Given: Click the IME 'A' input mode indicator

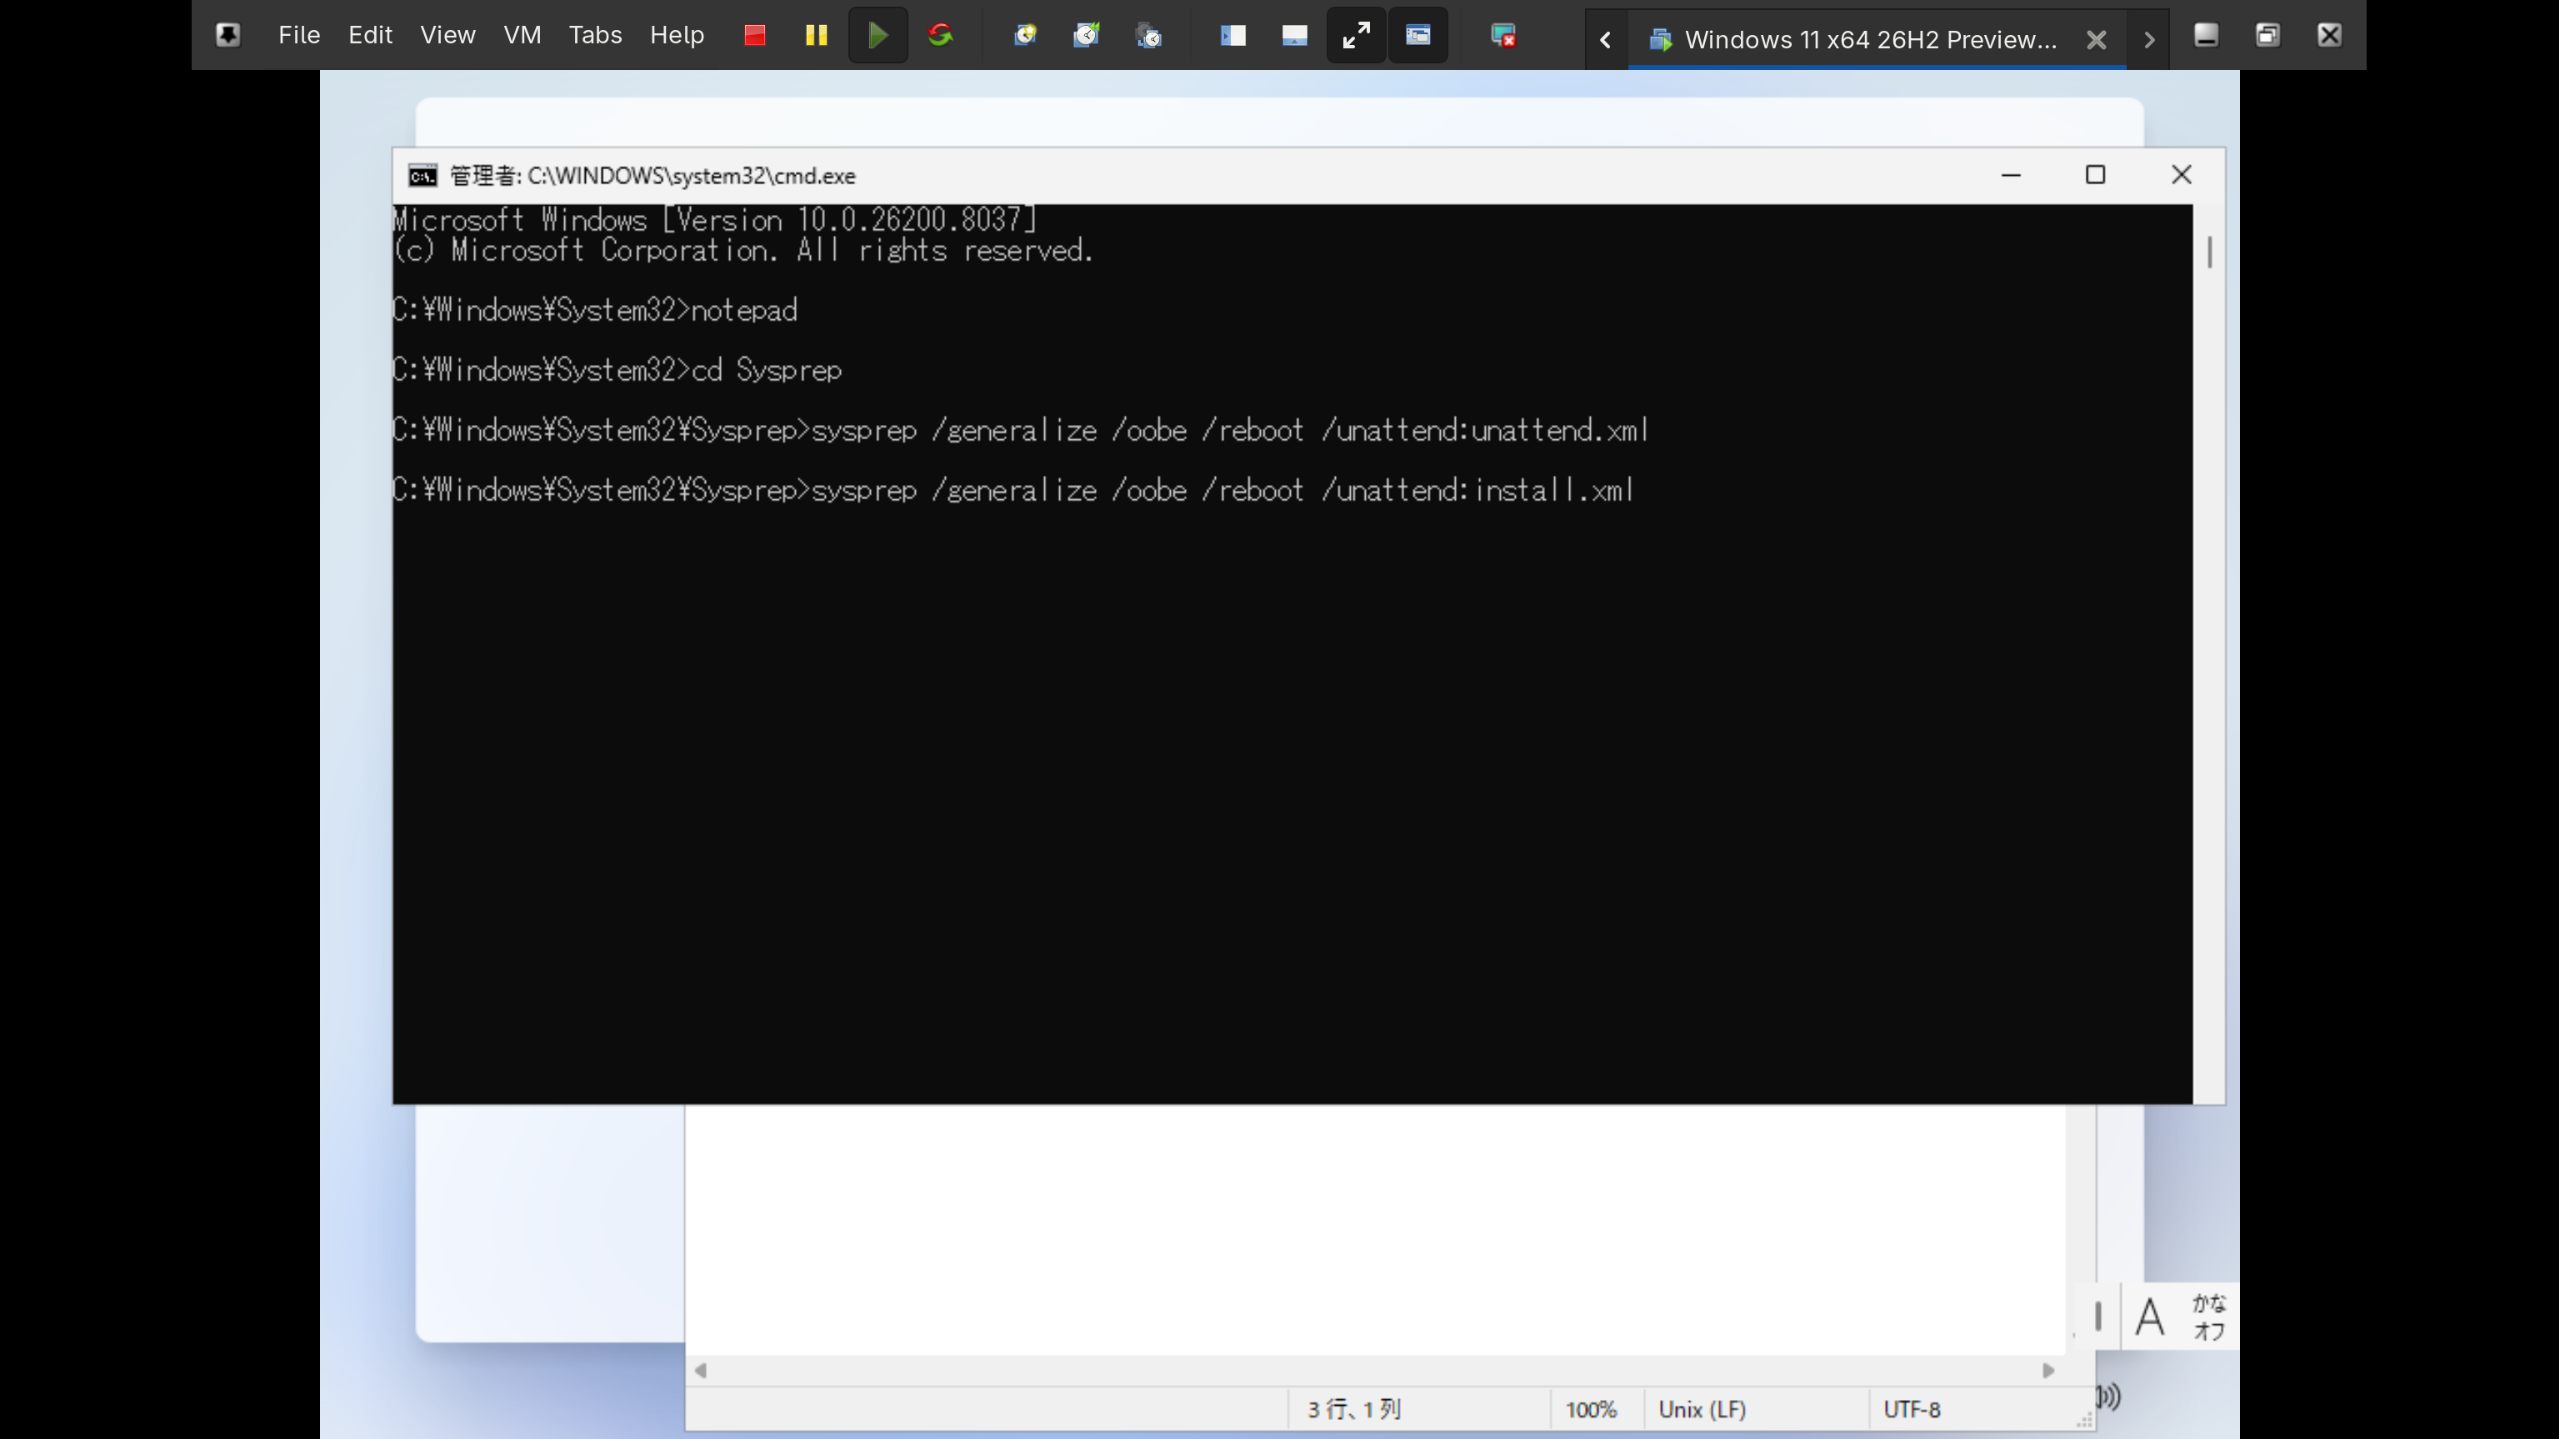Looking at the screenshot, I should (2150, 1317).
